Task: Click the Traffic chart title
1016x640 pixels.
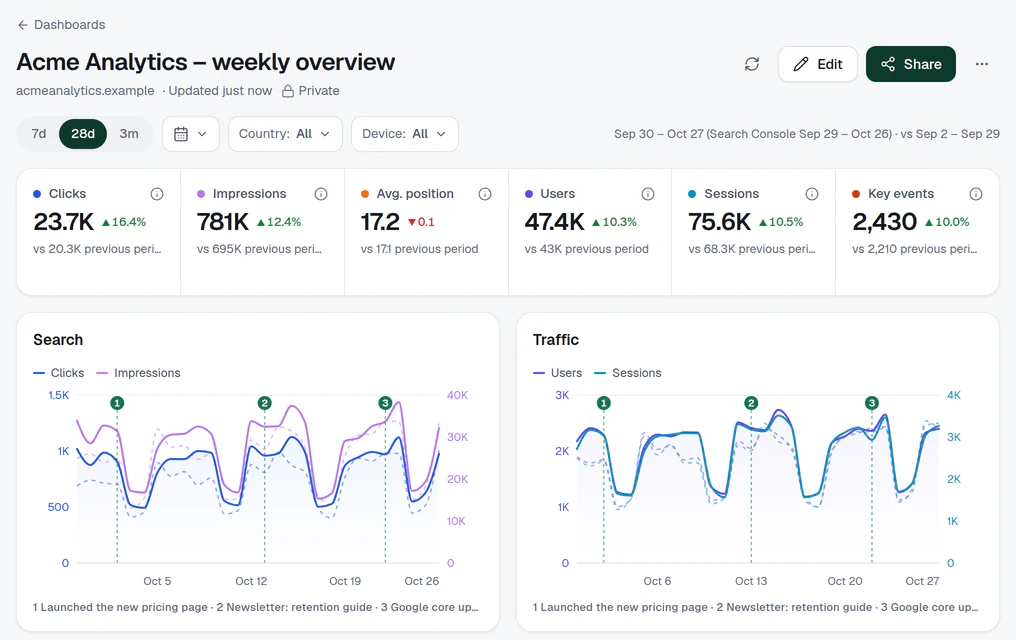Action: point(556,340)
